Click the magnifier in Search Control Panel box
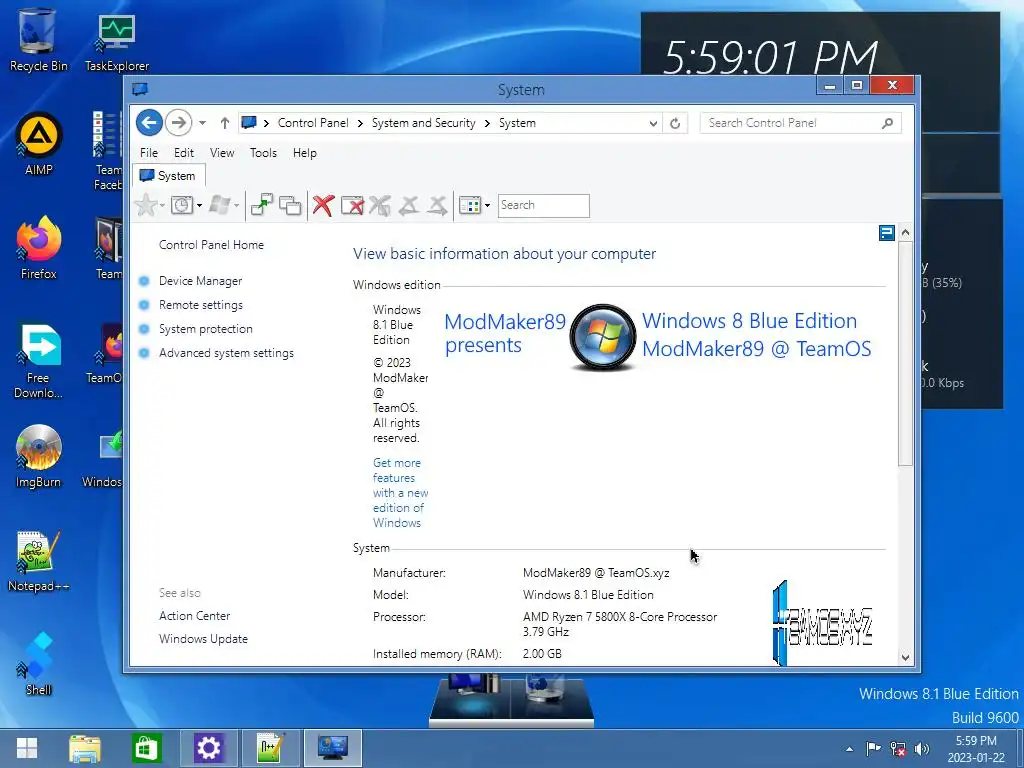Image resolution: width=1024 pixels, height=768 pixels. click(x=887, y=123)
